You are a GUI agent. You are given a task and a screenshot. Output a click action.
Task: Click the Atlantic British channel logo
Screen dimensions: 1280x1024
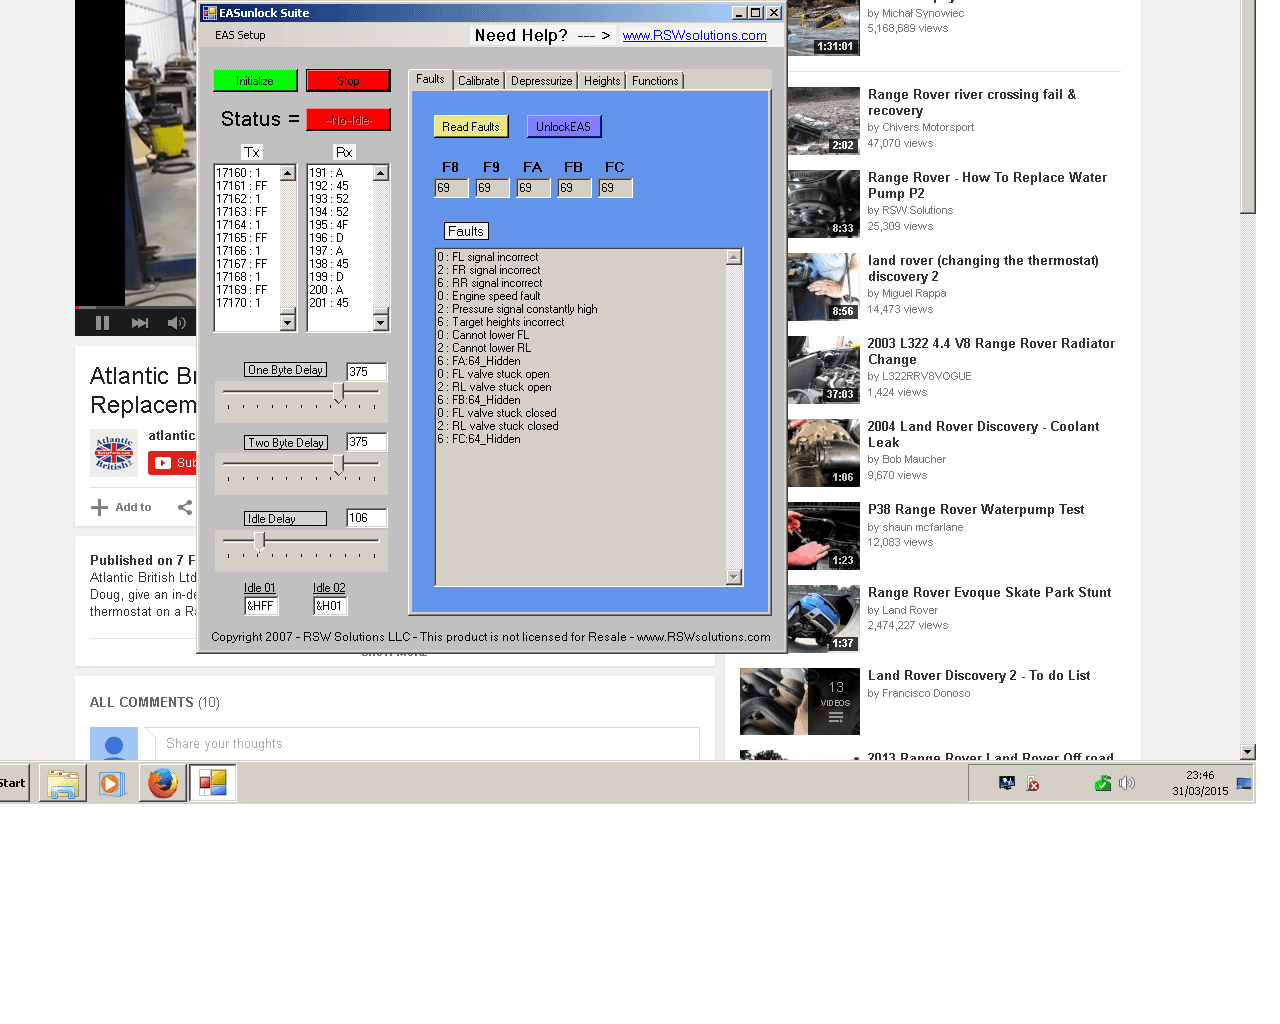click(114, 453)
